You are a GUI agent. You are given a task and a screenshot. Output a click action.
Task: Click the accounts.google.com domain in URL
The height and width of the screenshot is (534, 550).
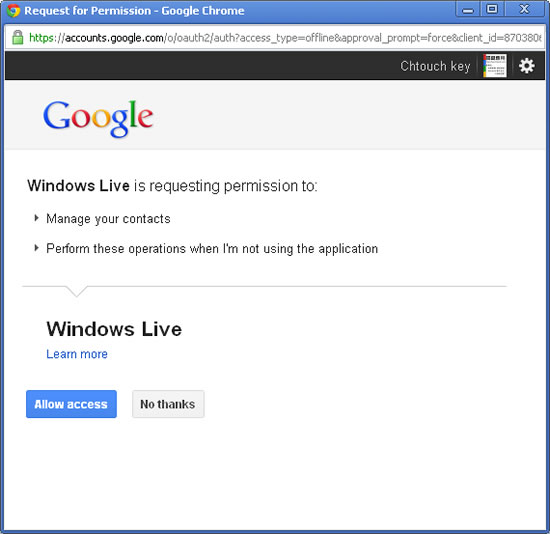114,38
